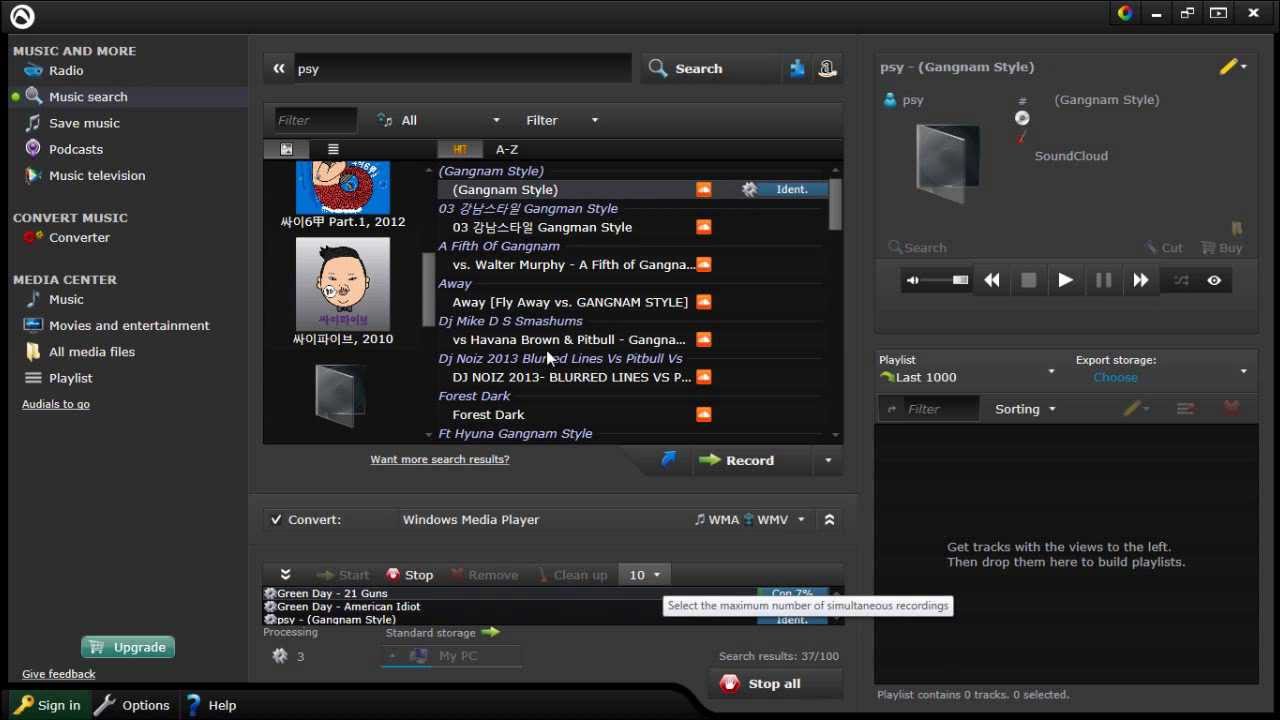
Task: Select Green Day - American Idiot task
Action: coord(349,607)
